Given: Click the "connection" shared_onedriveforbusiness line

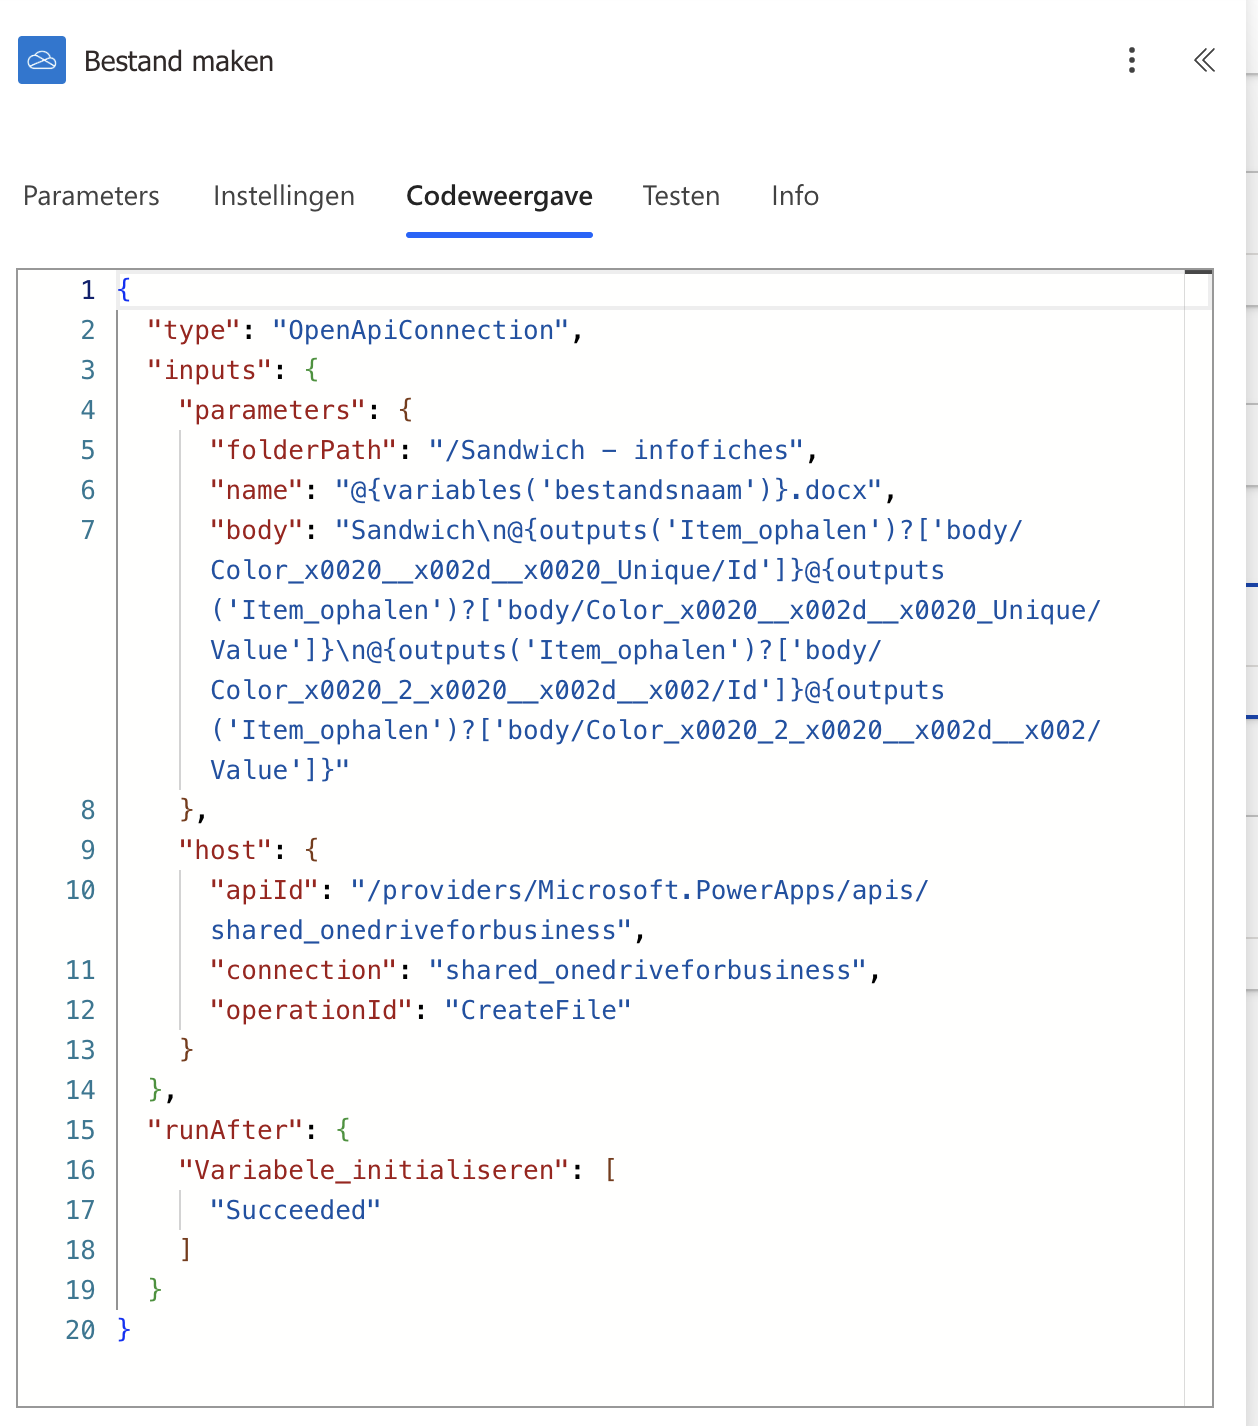Looking at the screenshot, I should 545,971.
